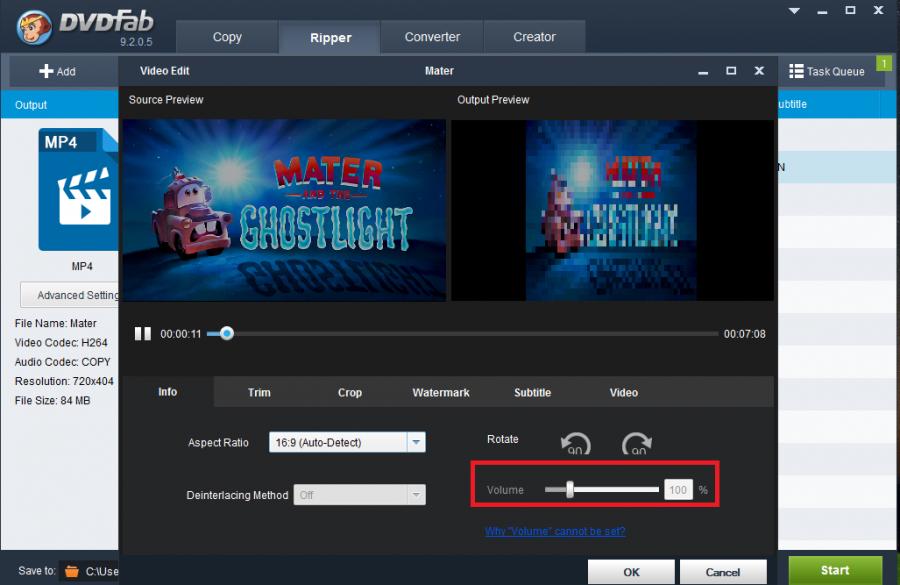Click OK to confirm video edits

coord(631,572)
